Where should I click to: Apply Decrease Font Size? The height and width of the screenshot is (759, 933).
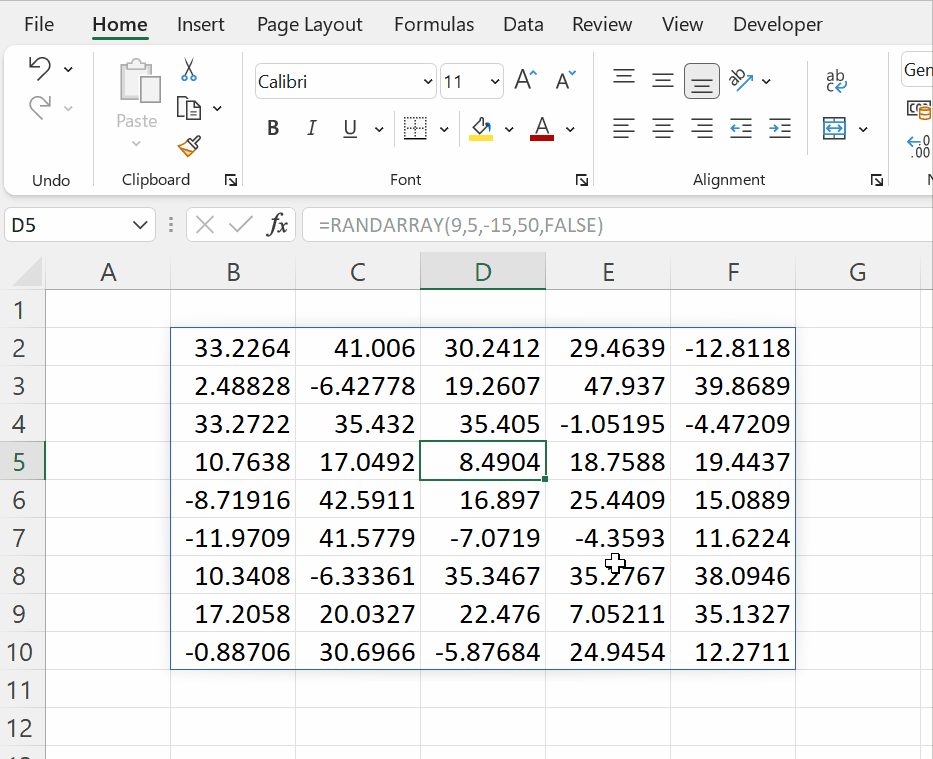562,79
